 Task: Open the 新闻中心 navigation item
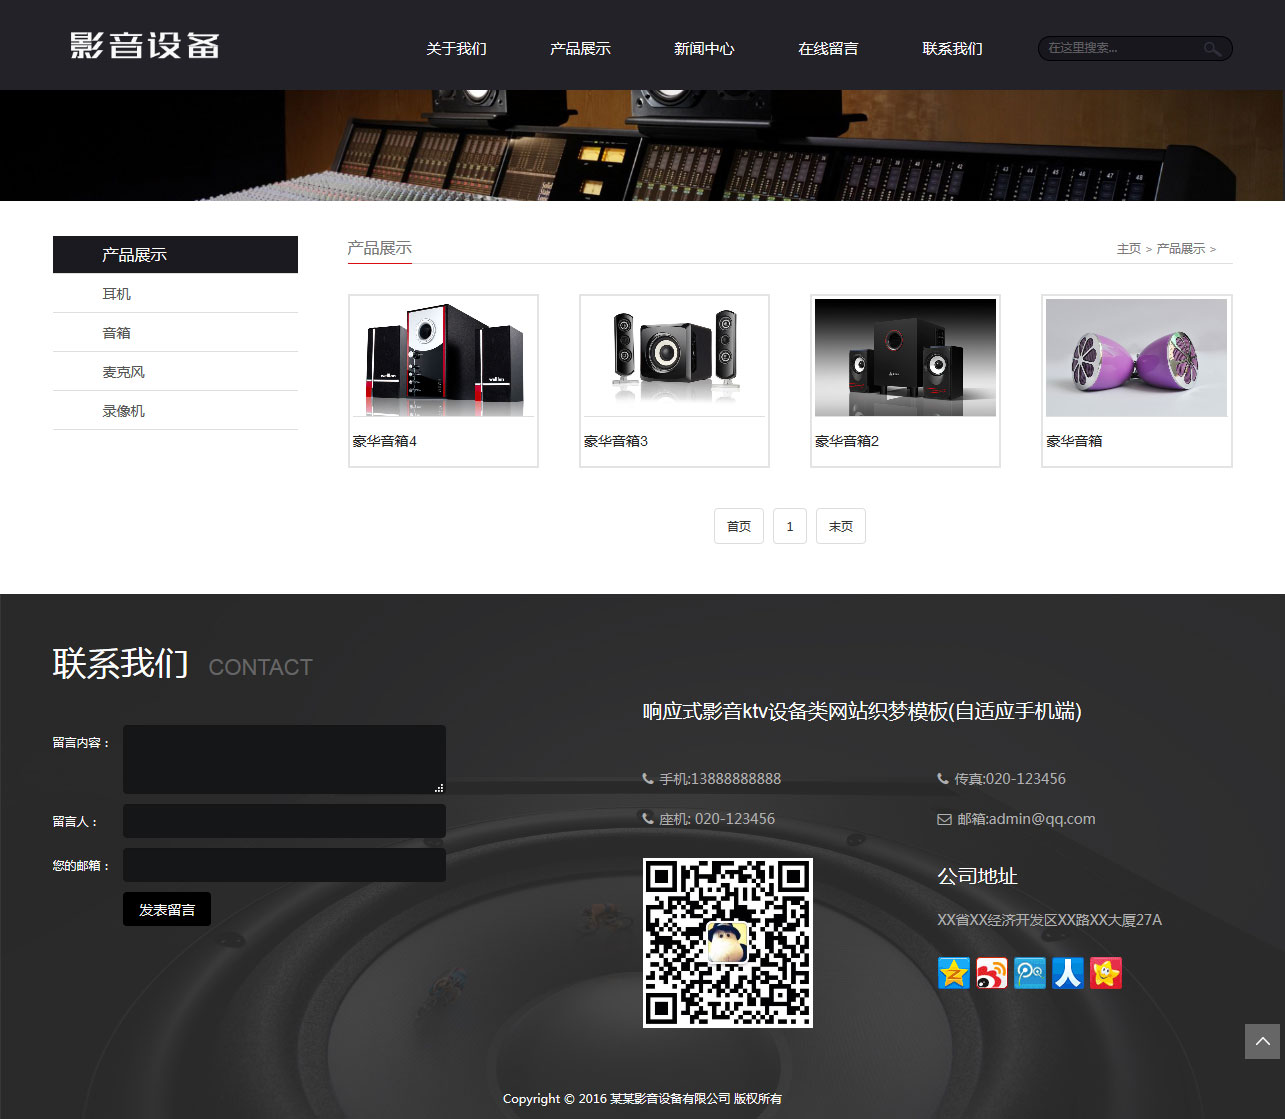point(704,48)
